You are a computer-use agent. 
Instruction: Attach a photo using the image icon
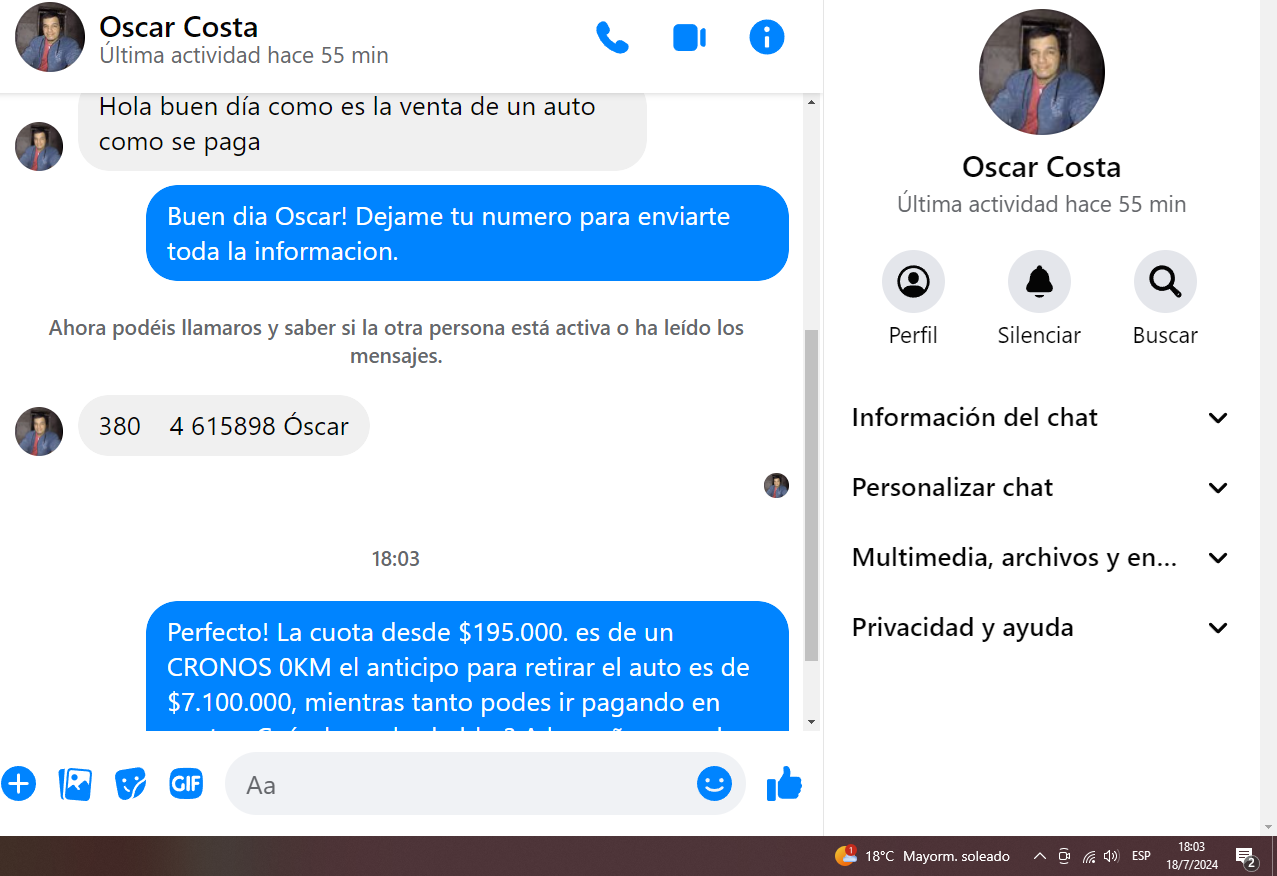(x=75, y=784)
